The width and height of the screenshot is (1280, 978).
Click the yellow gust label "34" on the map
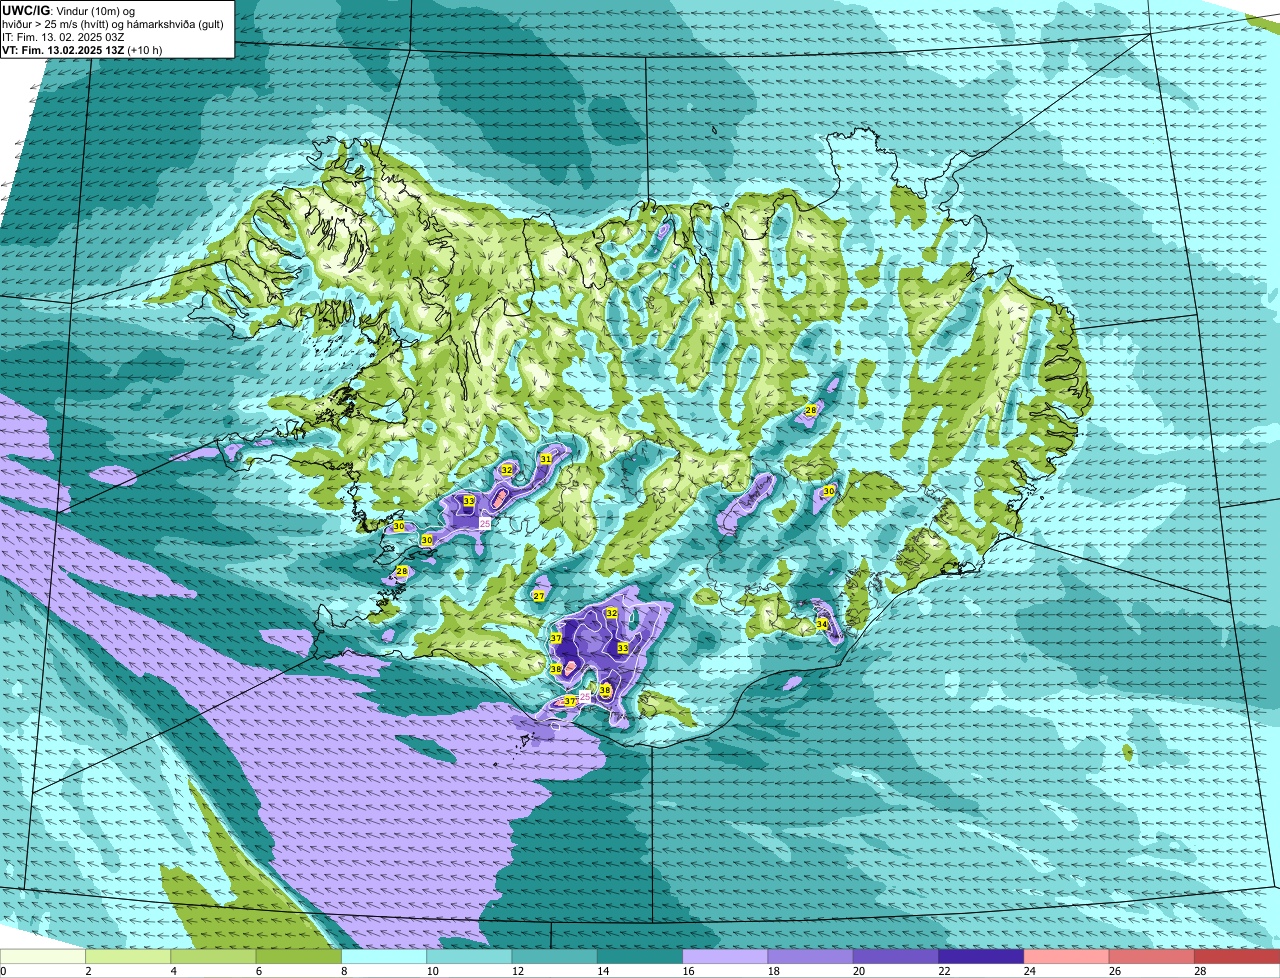[x=822, y=624]
